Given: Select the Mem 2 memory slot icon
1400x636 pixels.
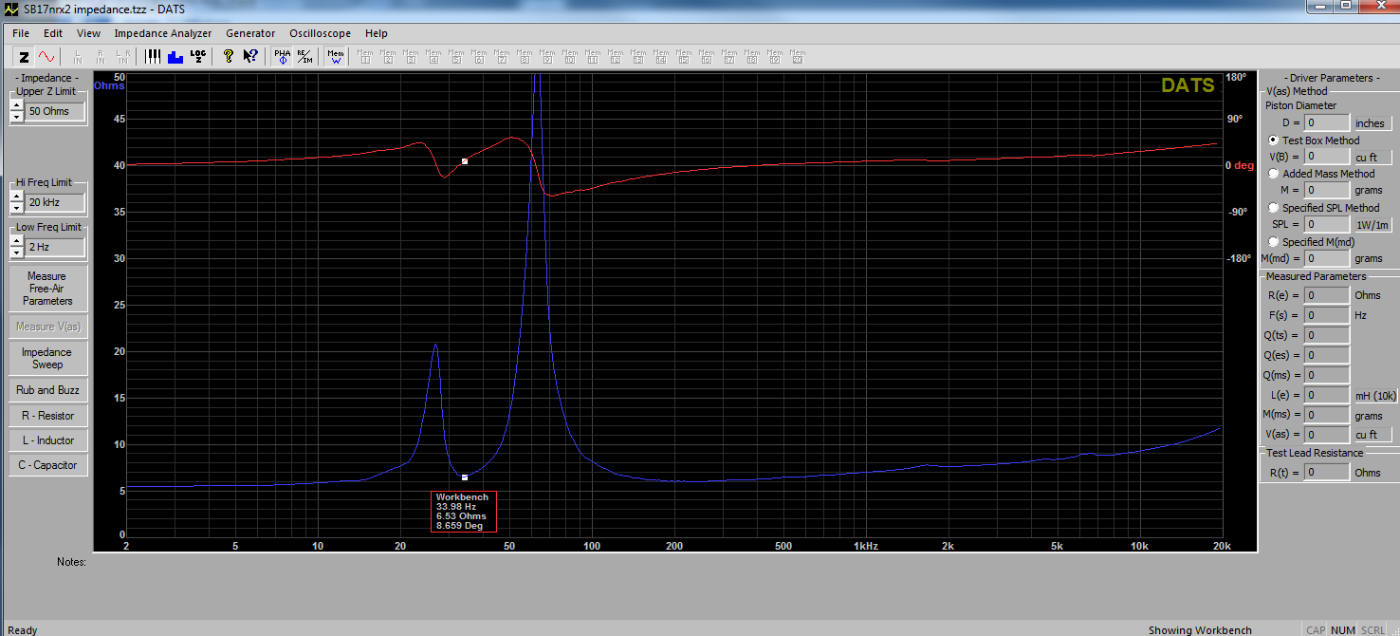Looking at the screenshot, I should pyautogui.click(x=388, y=57).
